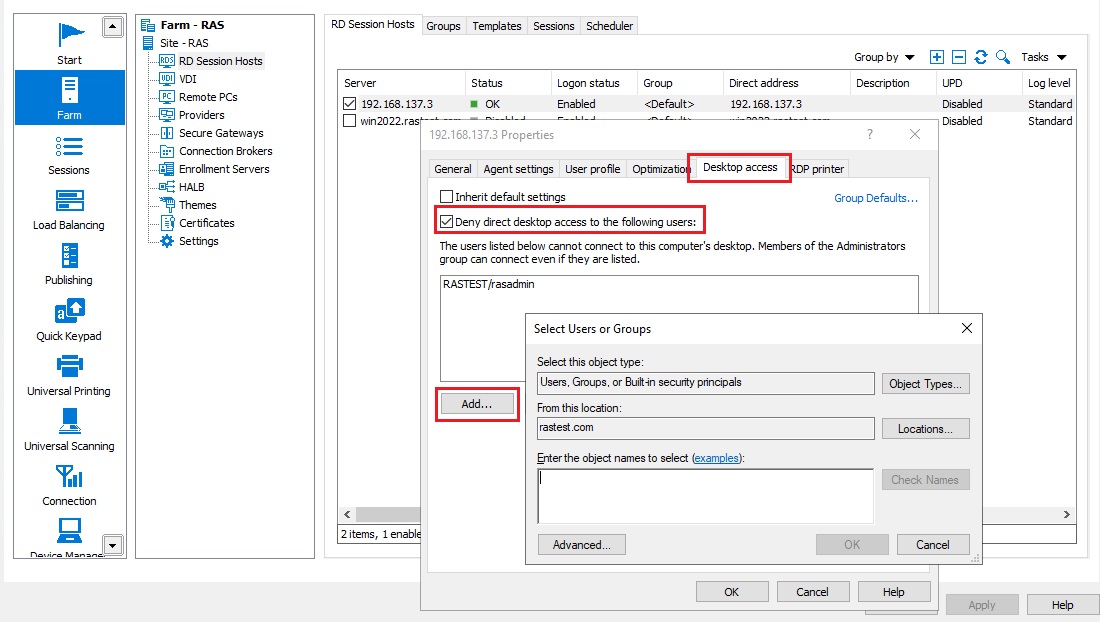Uncheck Deny direct desktop access checkbox

446,222
